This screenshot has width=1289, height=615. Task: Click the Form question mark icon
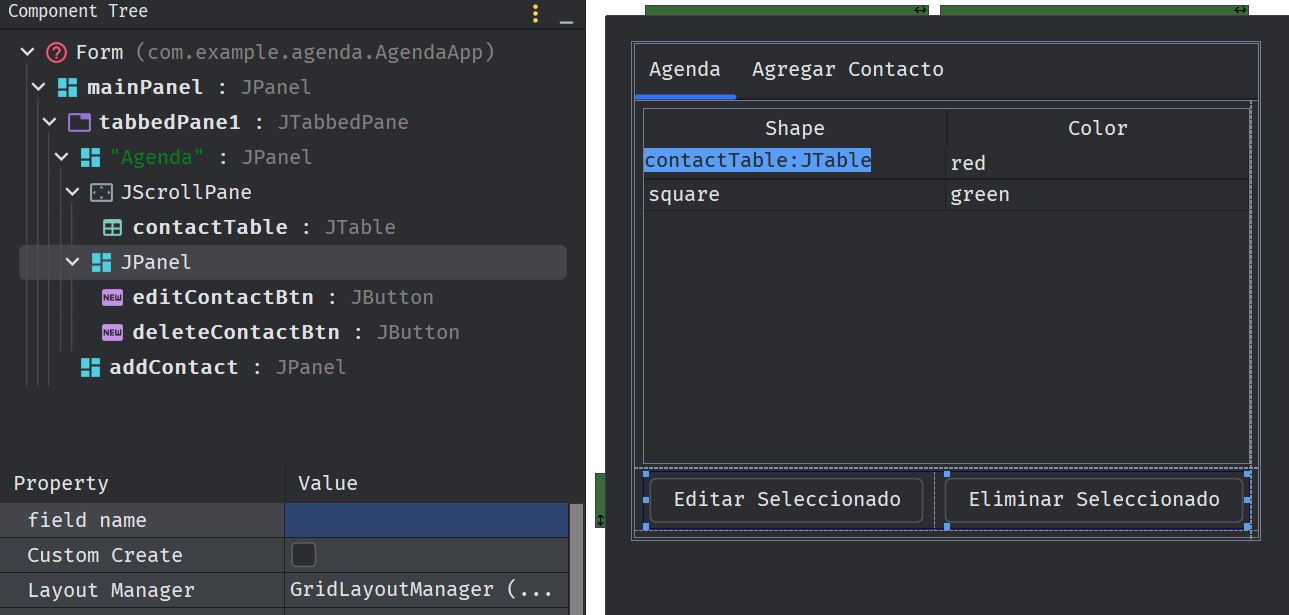[57, 53]
